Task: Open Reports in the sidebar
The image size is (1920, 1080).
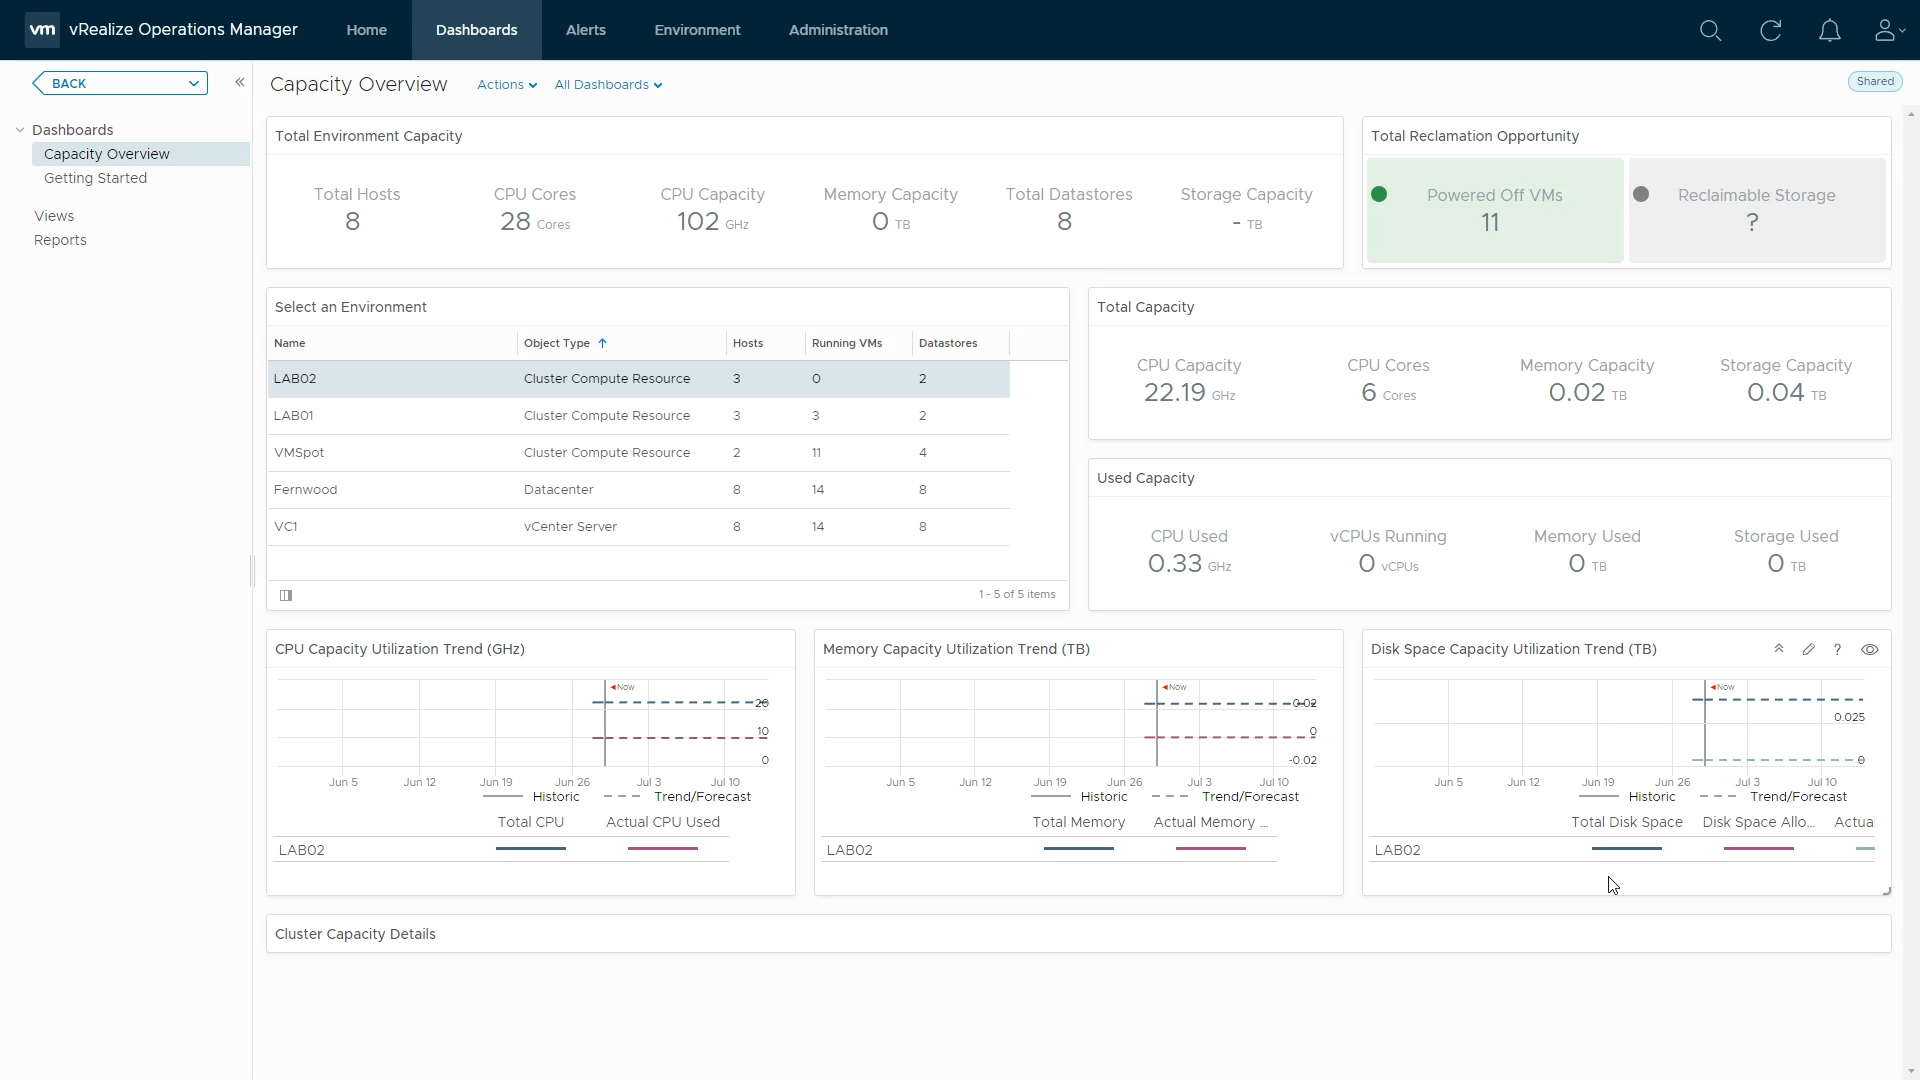Action: pos(60,240)
